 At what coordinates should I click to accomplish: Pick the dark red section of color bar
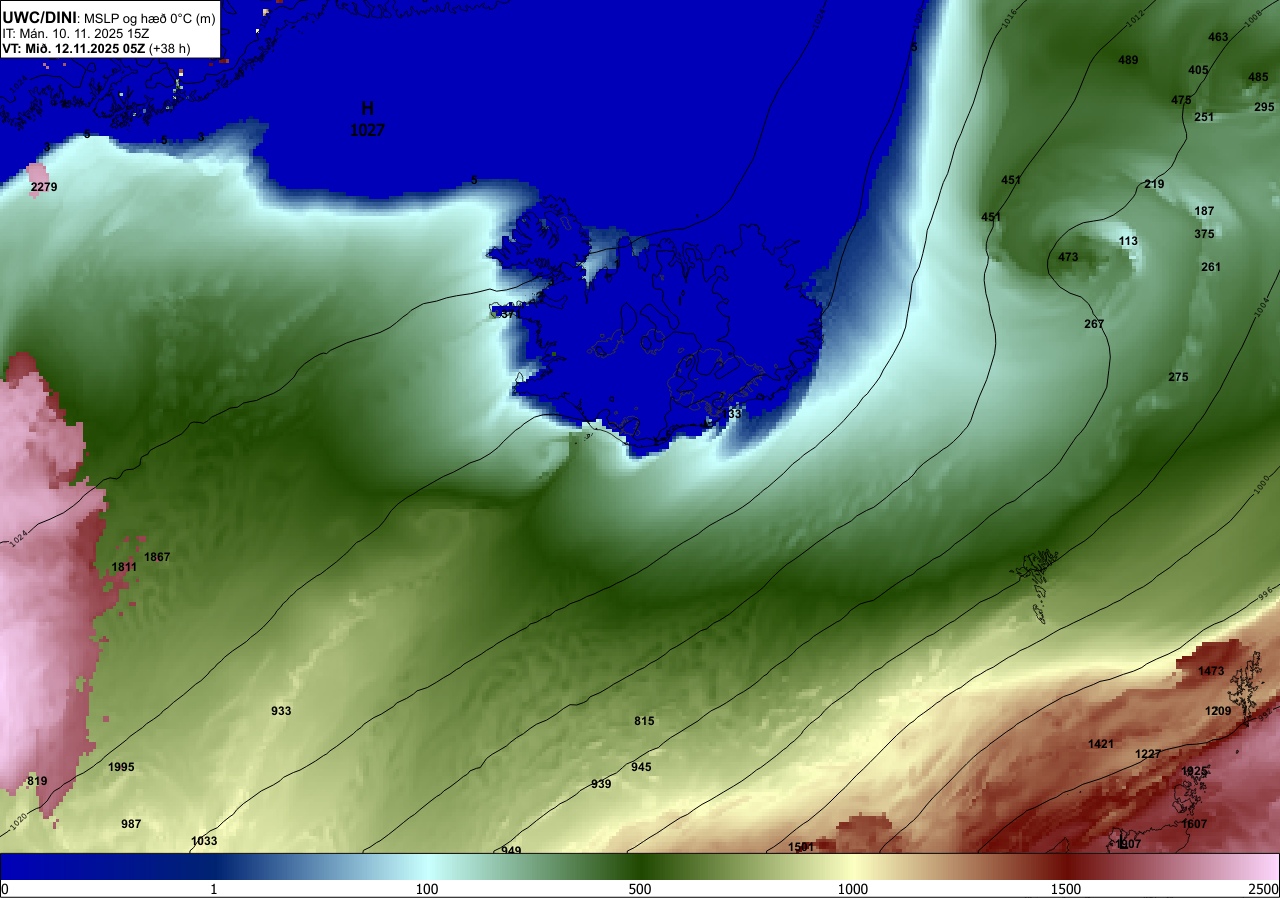[1066, 866]
